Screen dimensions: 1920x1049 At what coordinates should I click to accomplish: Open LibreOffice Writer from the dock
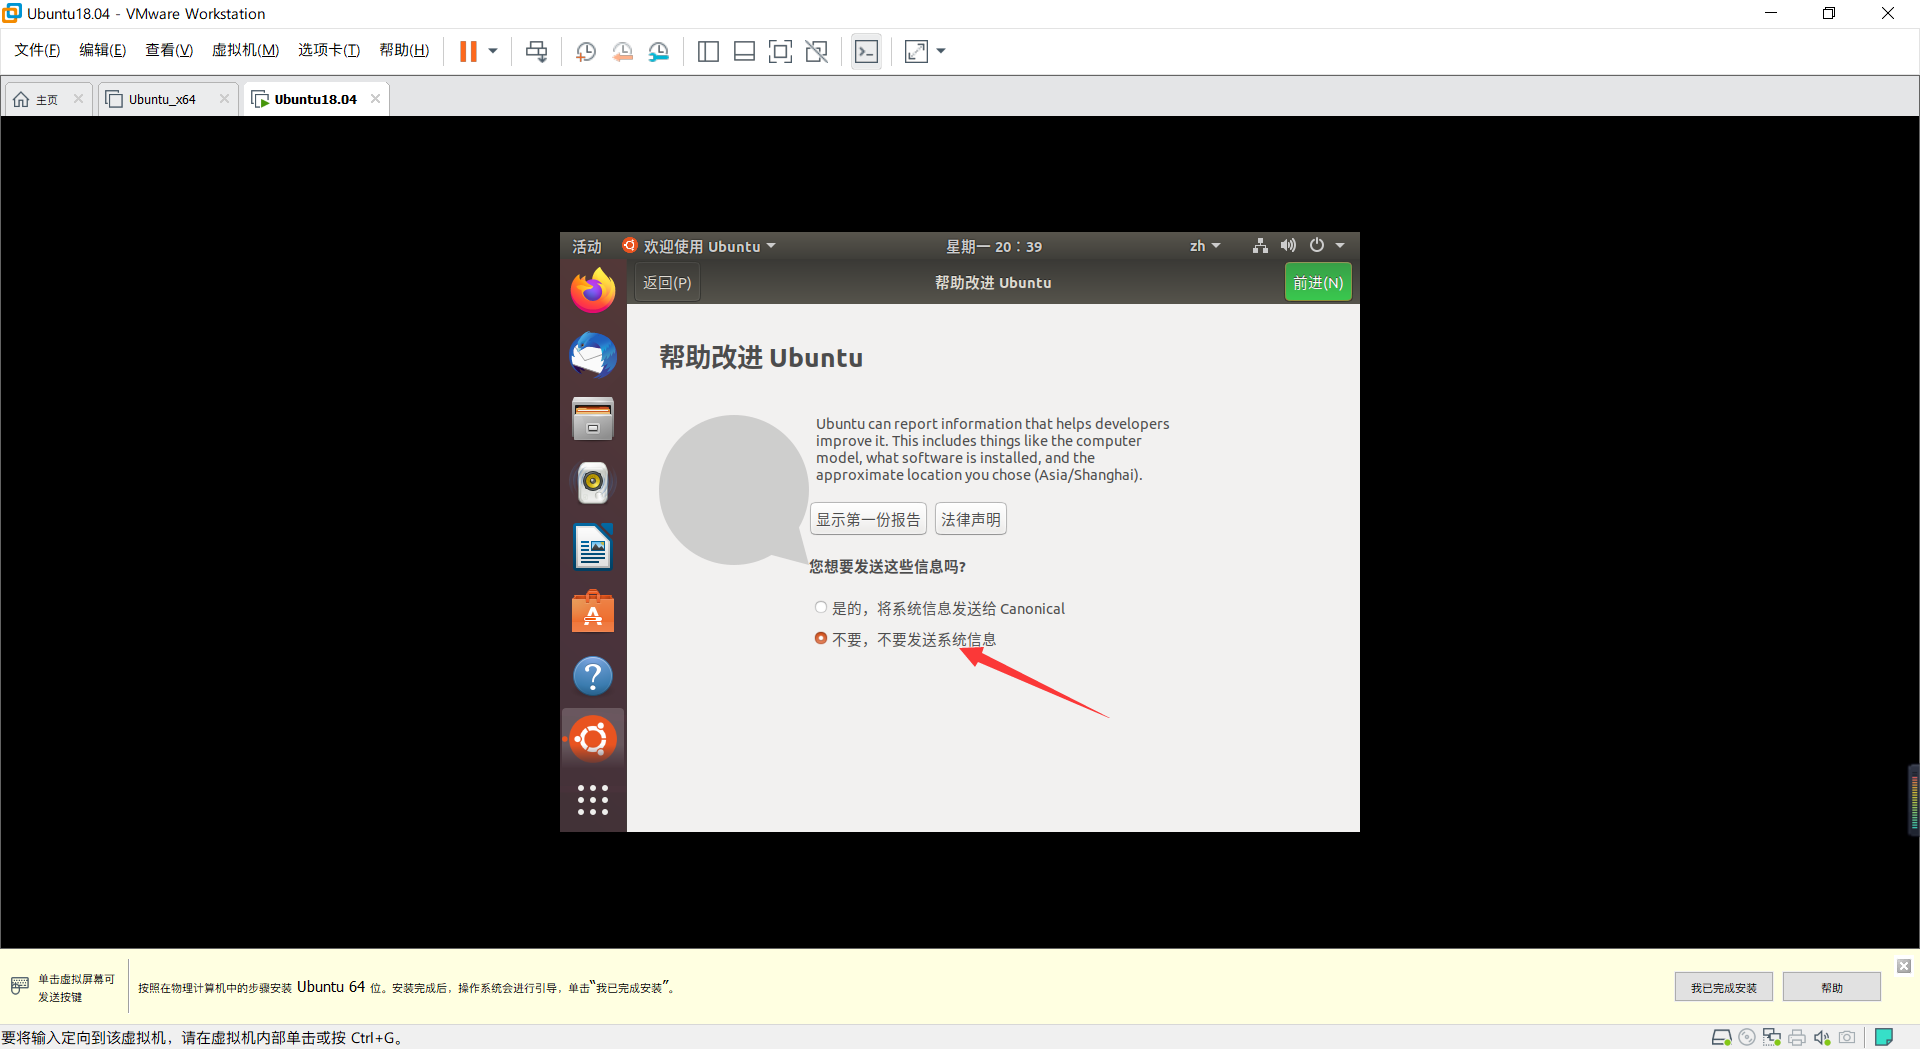593,547
